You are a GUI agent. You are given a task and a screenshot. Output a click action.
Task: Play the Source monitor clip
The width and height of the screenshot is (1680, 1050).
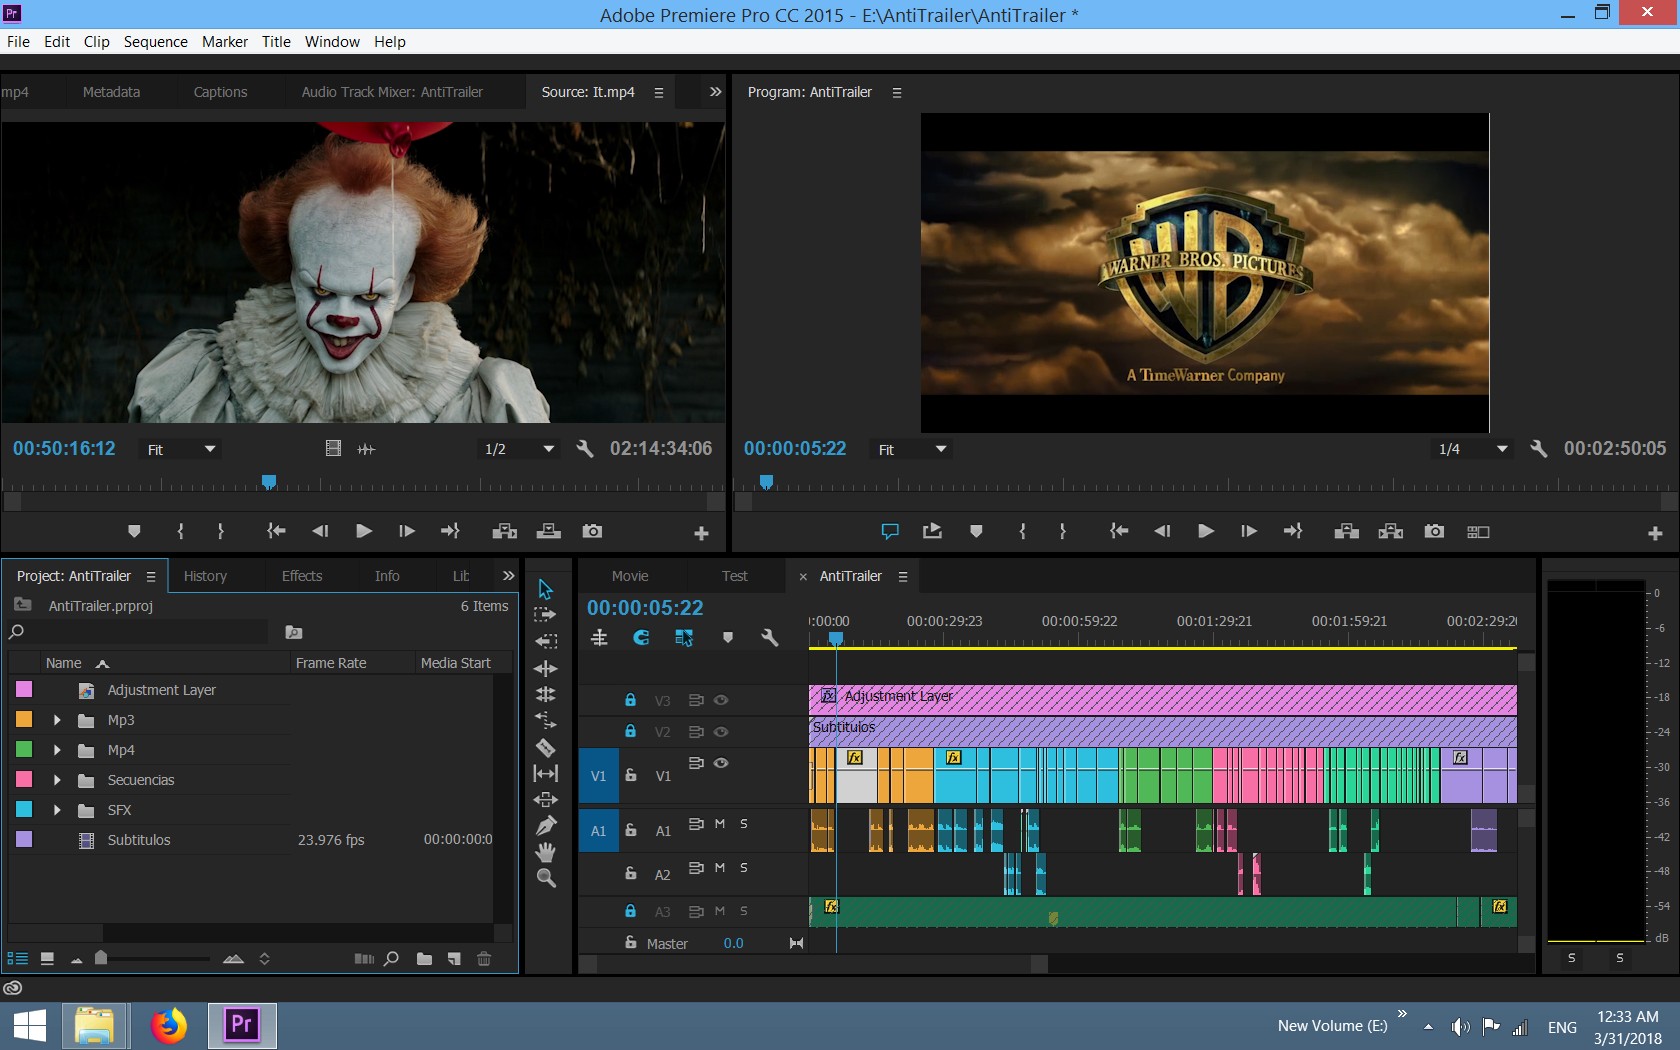click(363, 531)
